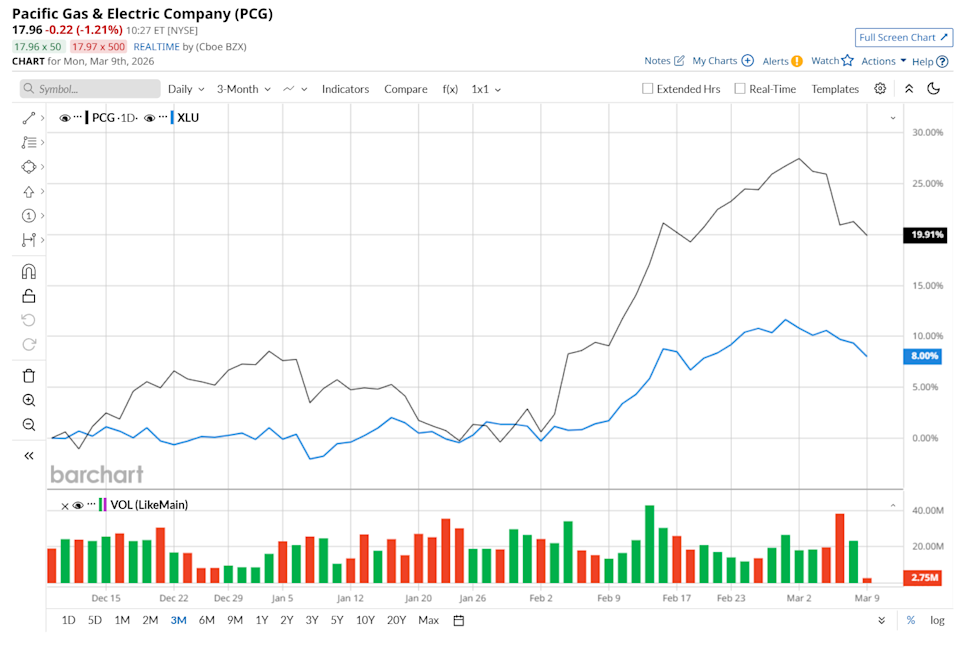The image size is (960, 646).
Task: Expand the 3-Month period dropdown
Action: click(243, 89)
